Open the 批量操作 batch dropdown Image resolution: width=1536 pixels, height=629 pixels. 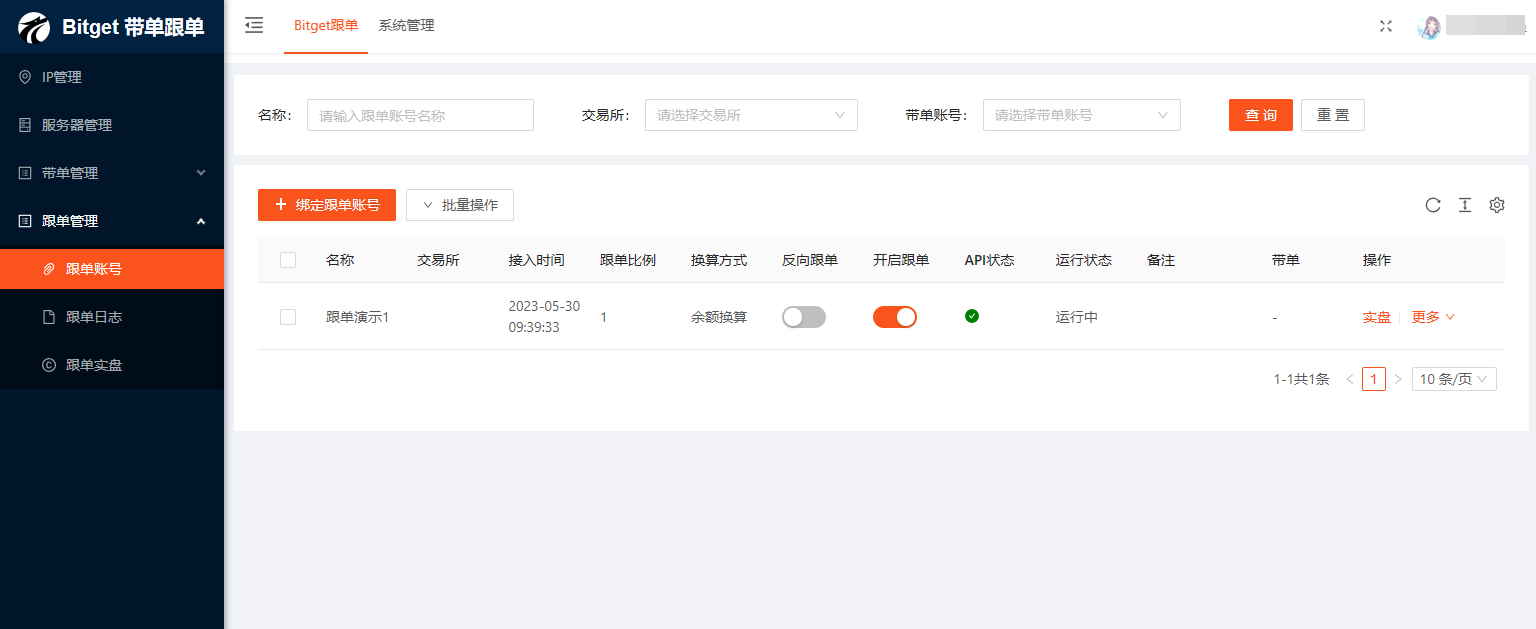click(x=460, y=205)
